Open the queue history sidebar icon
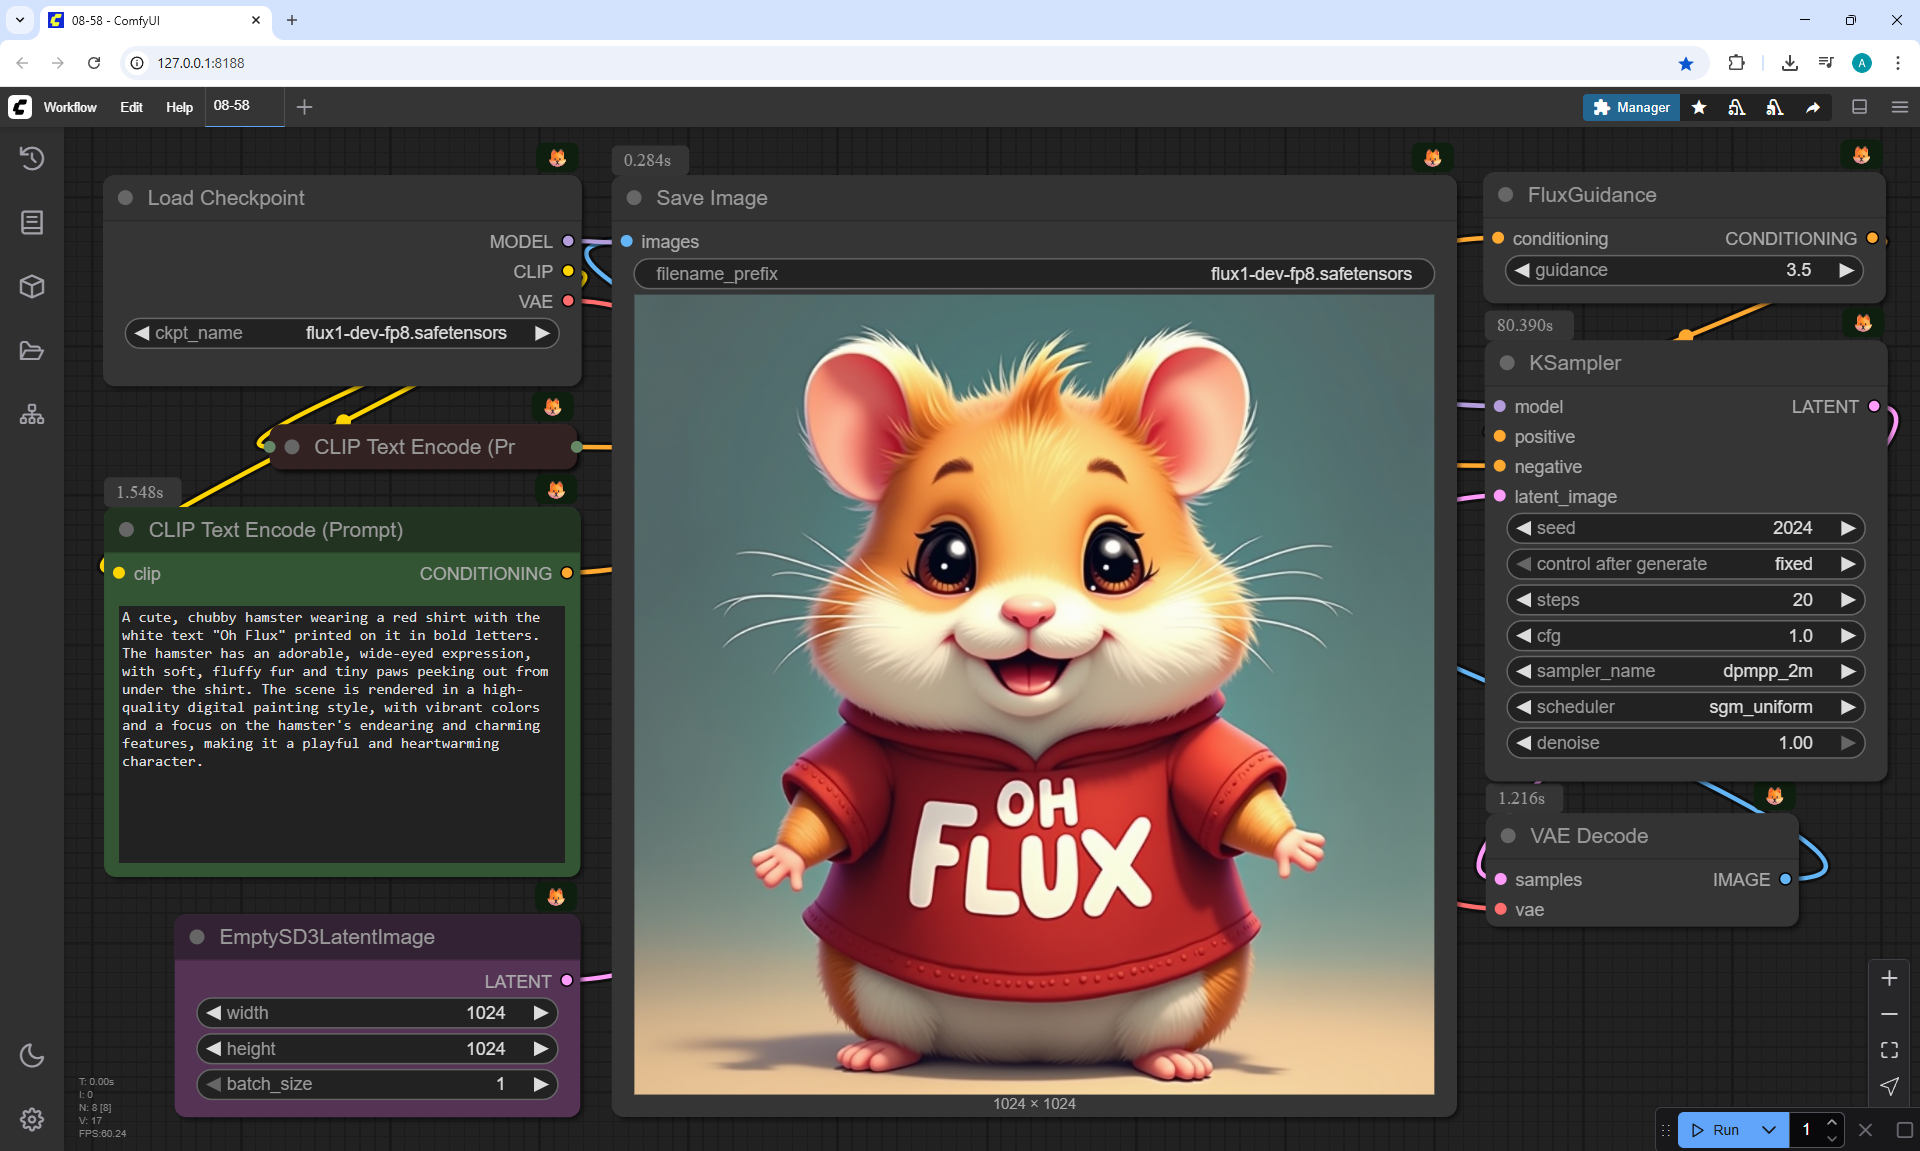Viewport: 1920px width, 1151px height. point(32,158)
